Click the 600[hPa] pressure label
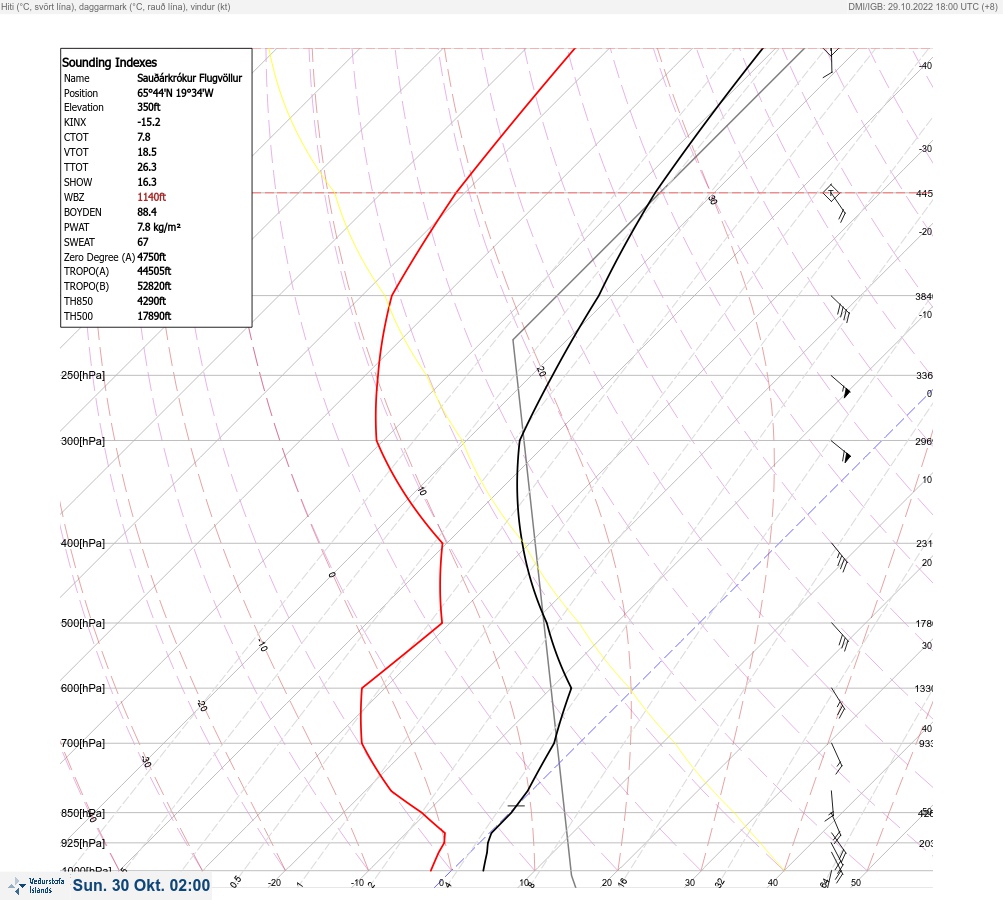 tap(83, 688)
